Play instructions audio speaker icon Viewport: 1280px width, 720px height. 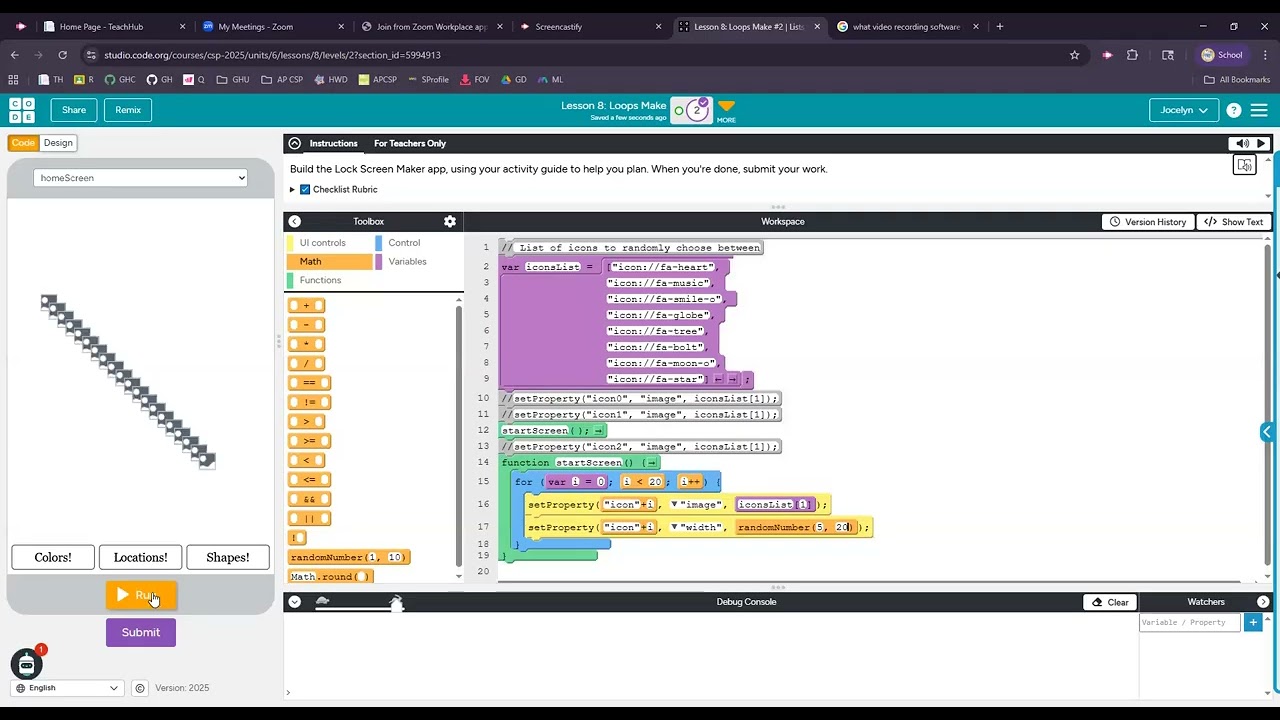coord(1242,143)
